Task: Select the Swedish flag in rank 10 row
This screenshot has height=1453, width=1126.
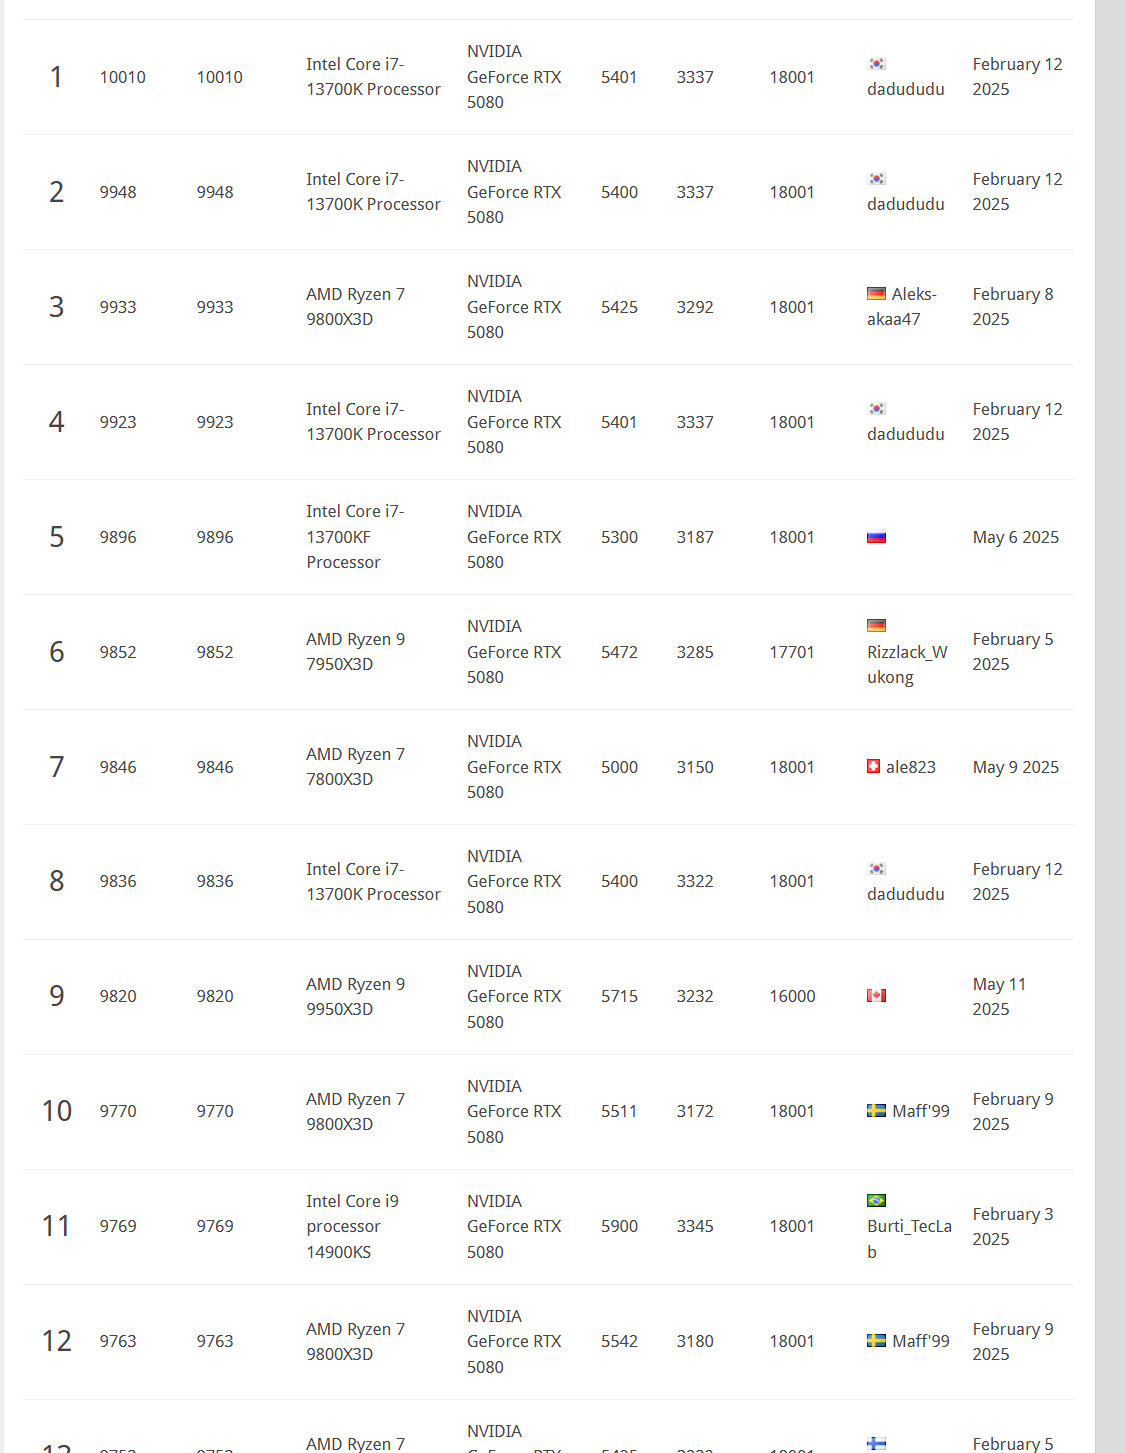Action: point(876,1111)
